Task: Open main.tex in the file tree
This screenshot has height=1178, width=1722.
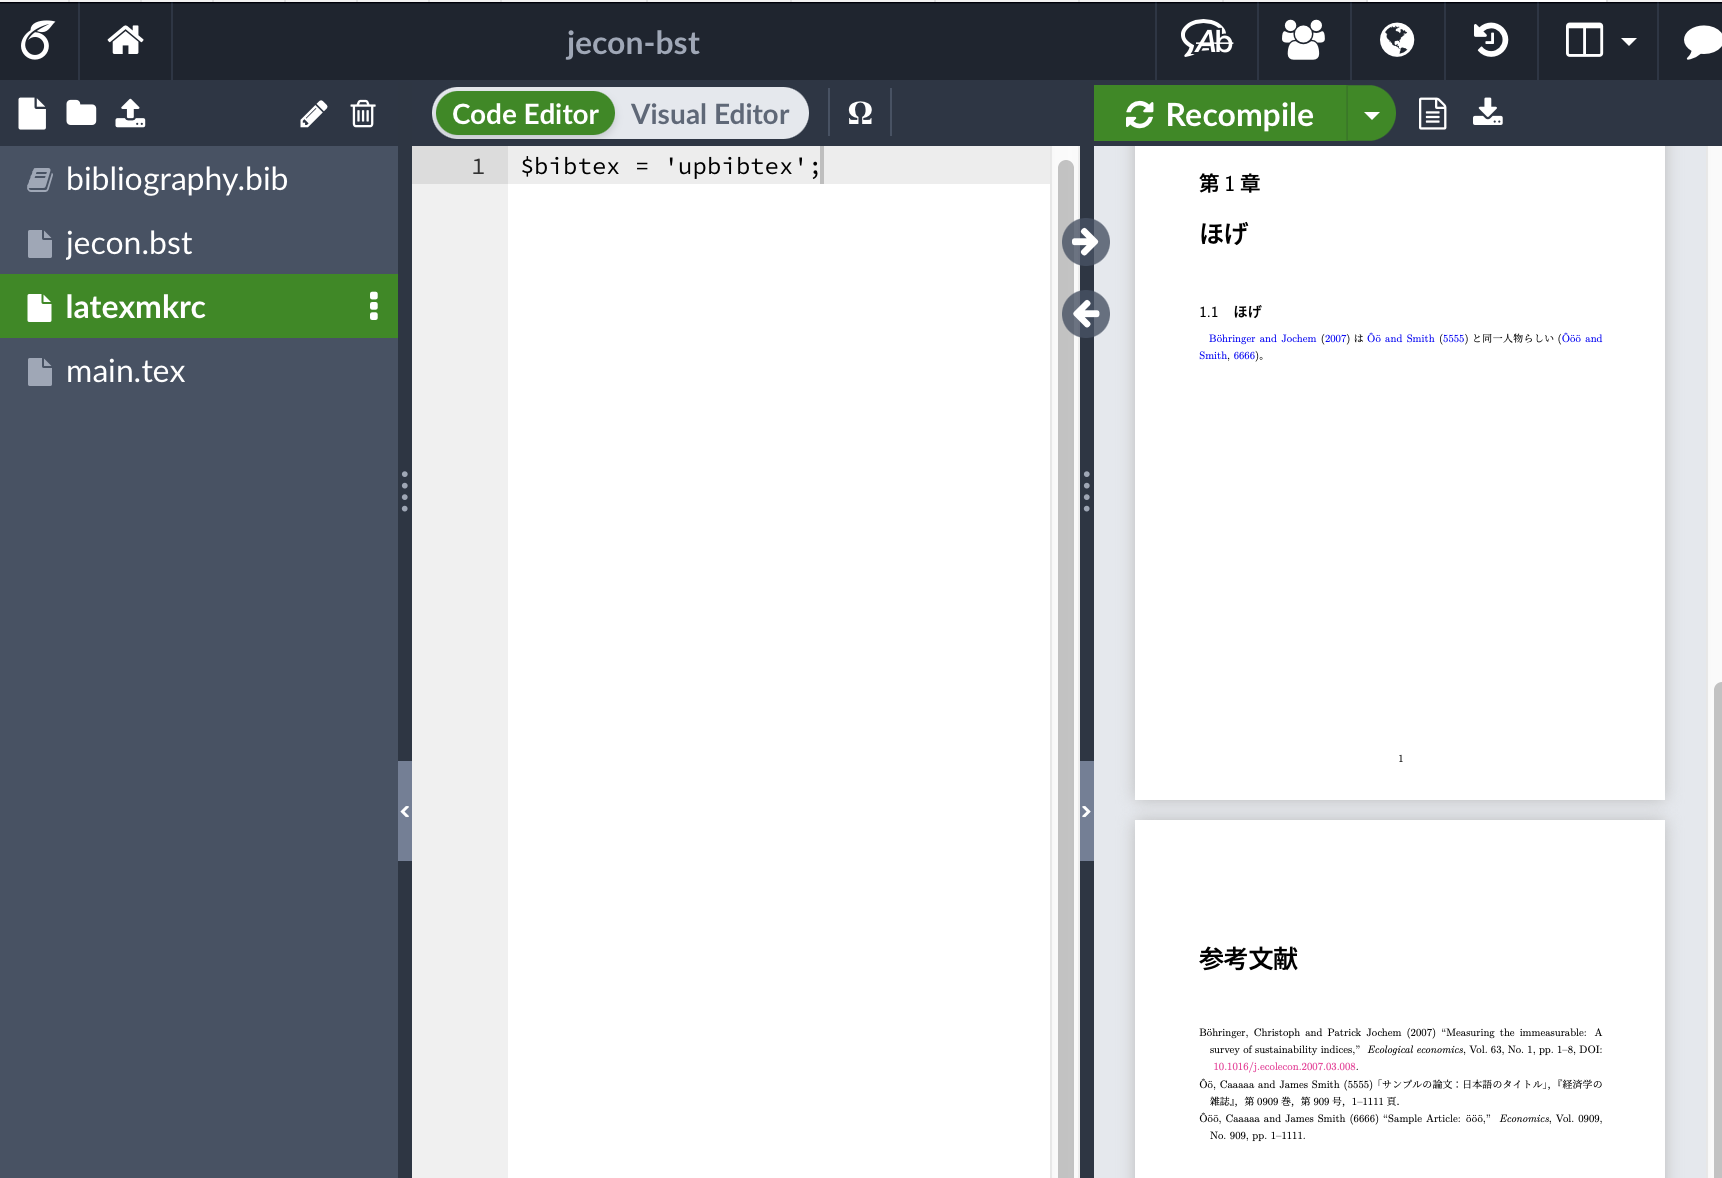Action: (x=199, y=371)
